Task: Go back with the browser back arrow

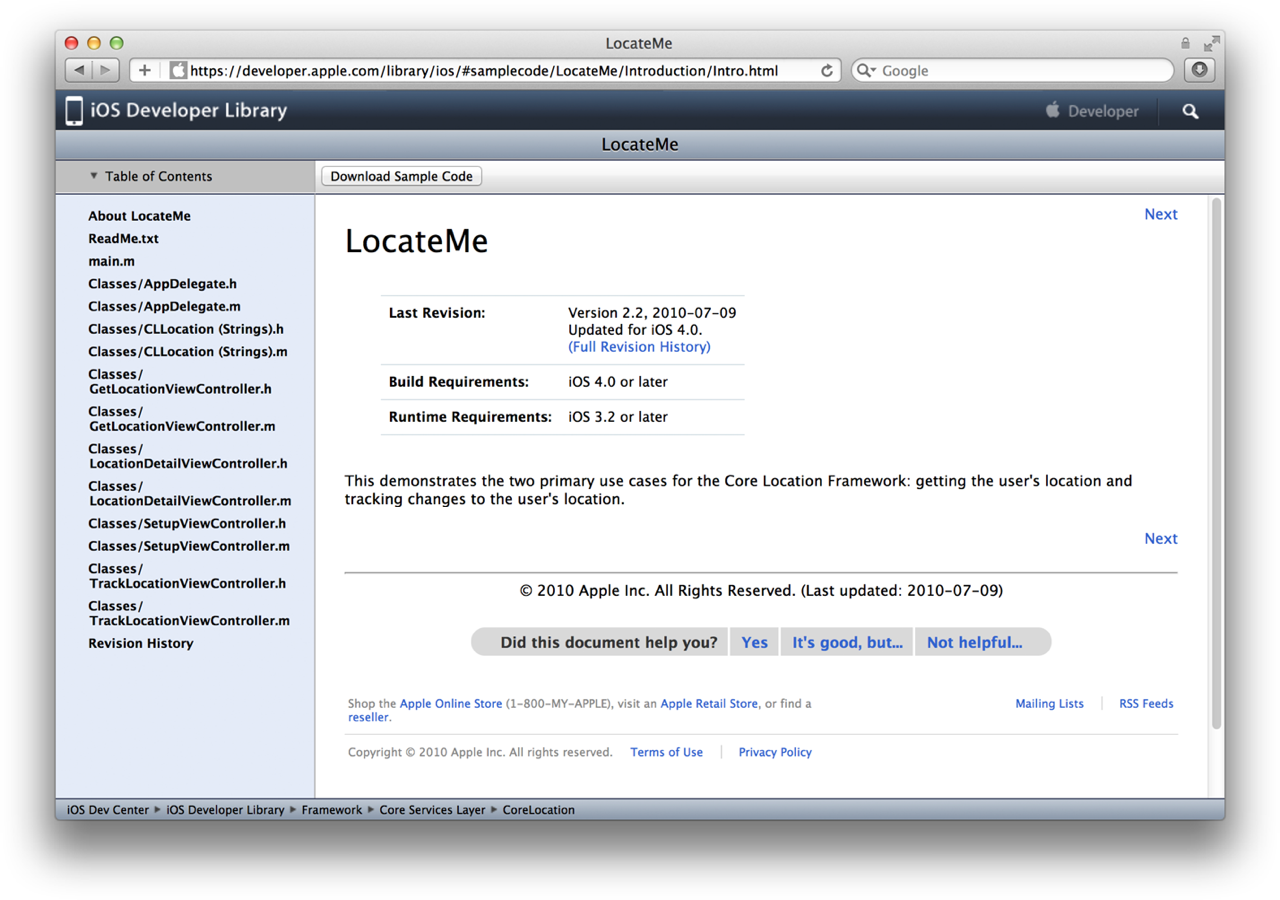Action: coord(79,70)
